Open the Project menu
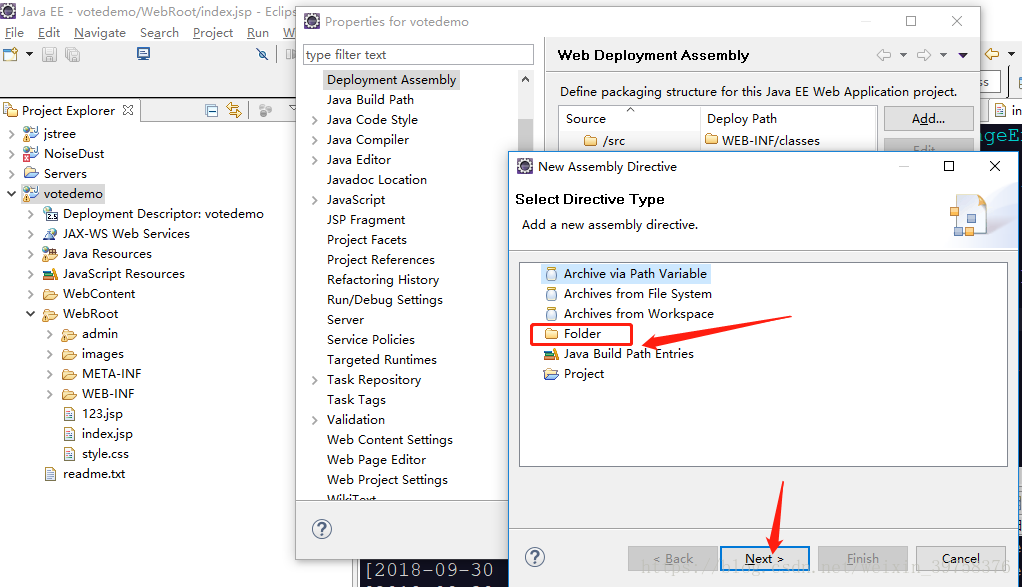Image resolution: width=1022 pixels, height=587 pixels. 212,33
